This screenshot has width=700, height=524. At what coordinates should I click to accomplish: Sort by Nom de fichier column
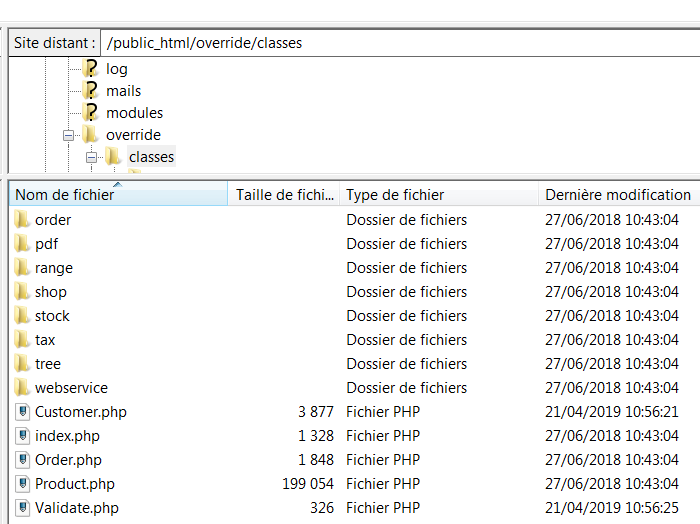(118, 194)
